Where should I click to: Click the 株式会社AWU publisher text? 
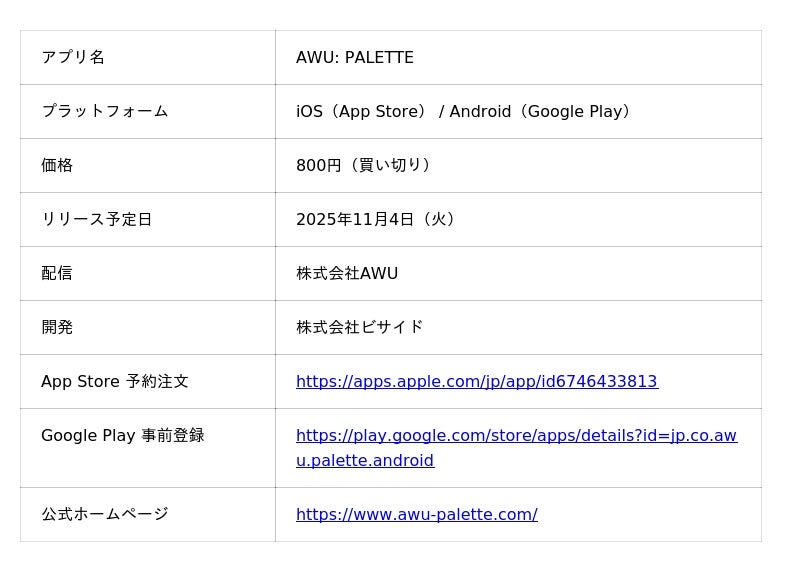point(346,273)
